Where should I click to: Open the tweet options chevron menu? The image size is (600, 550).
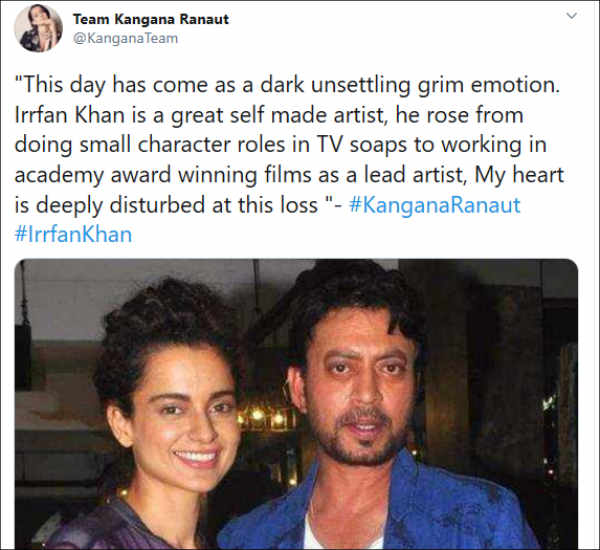coord(571,16)
